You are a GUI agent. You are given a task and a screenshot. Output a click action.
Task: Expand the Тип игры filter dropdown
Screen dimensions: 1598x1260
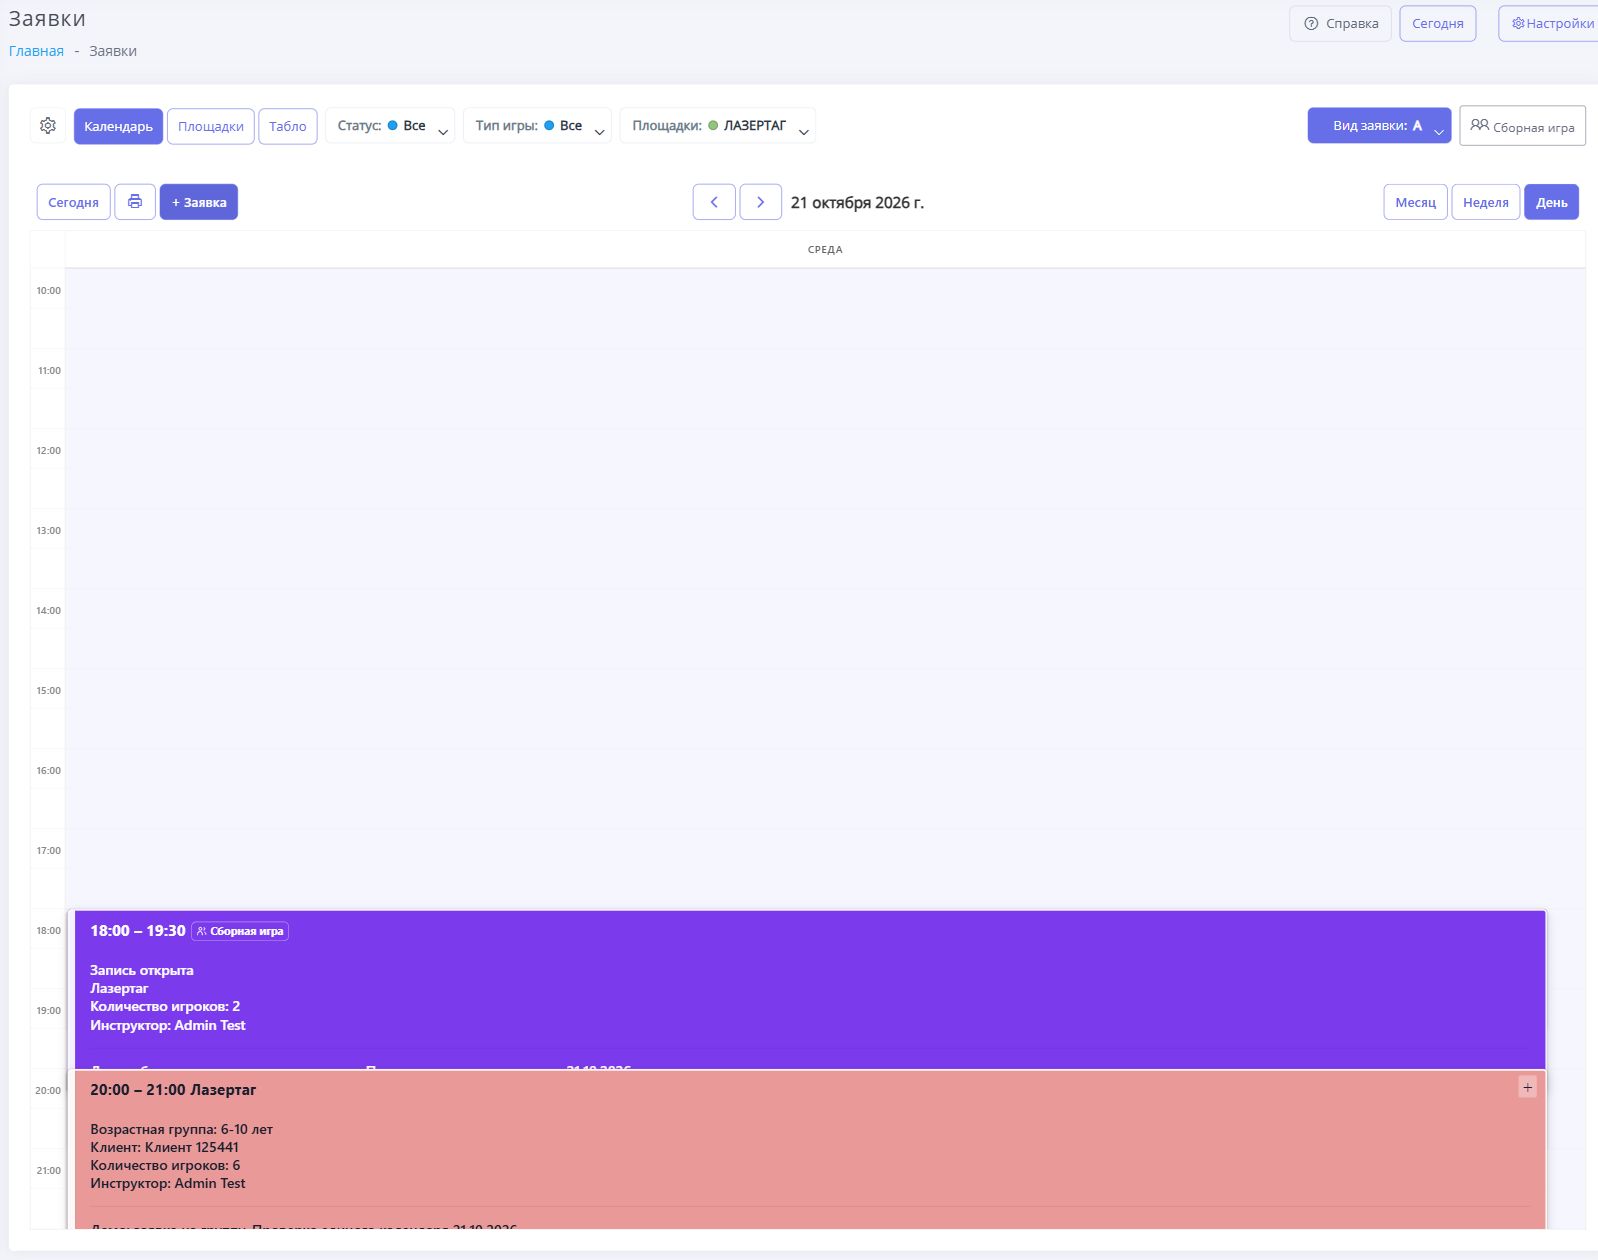(x=537, y=126)
